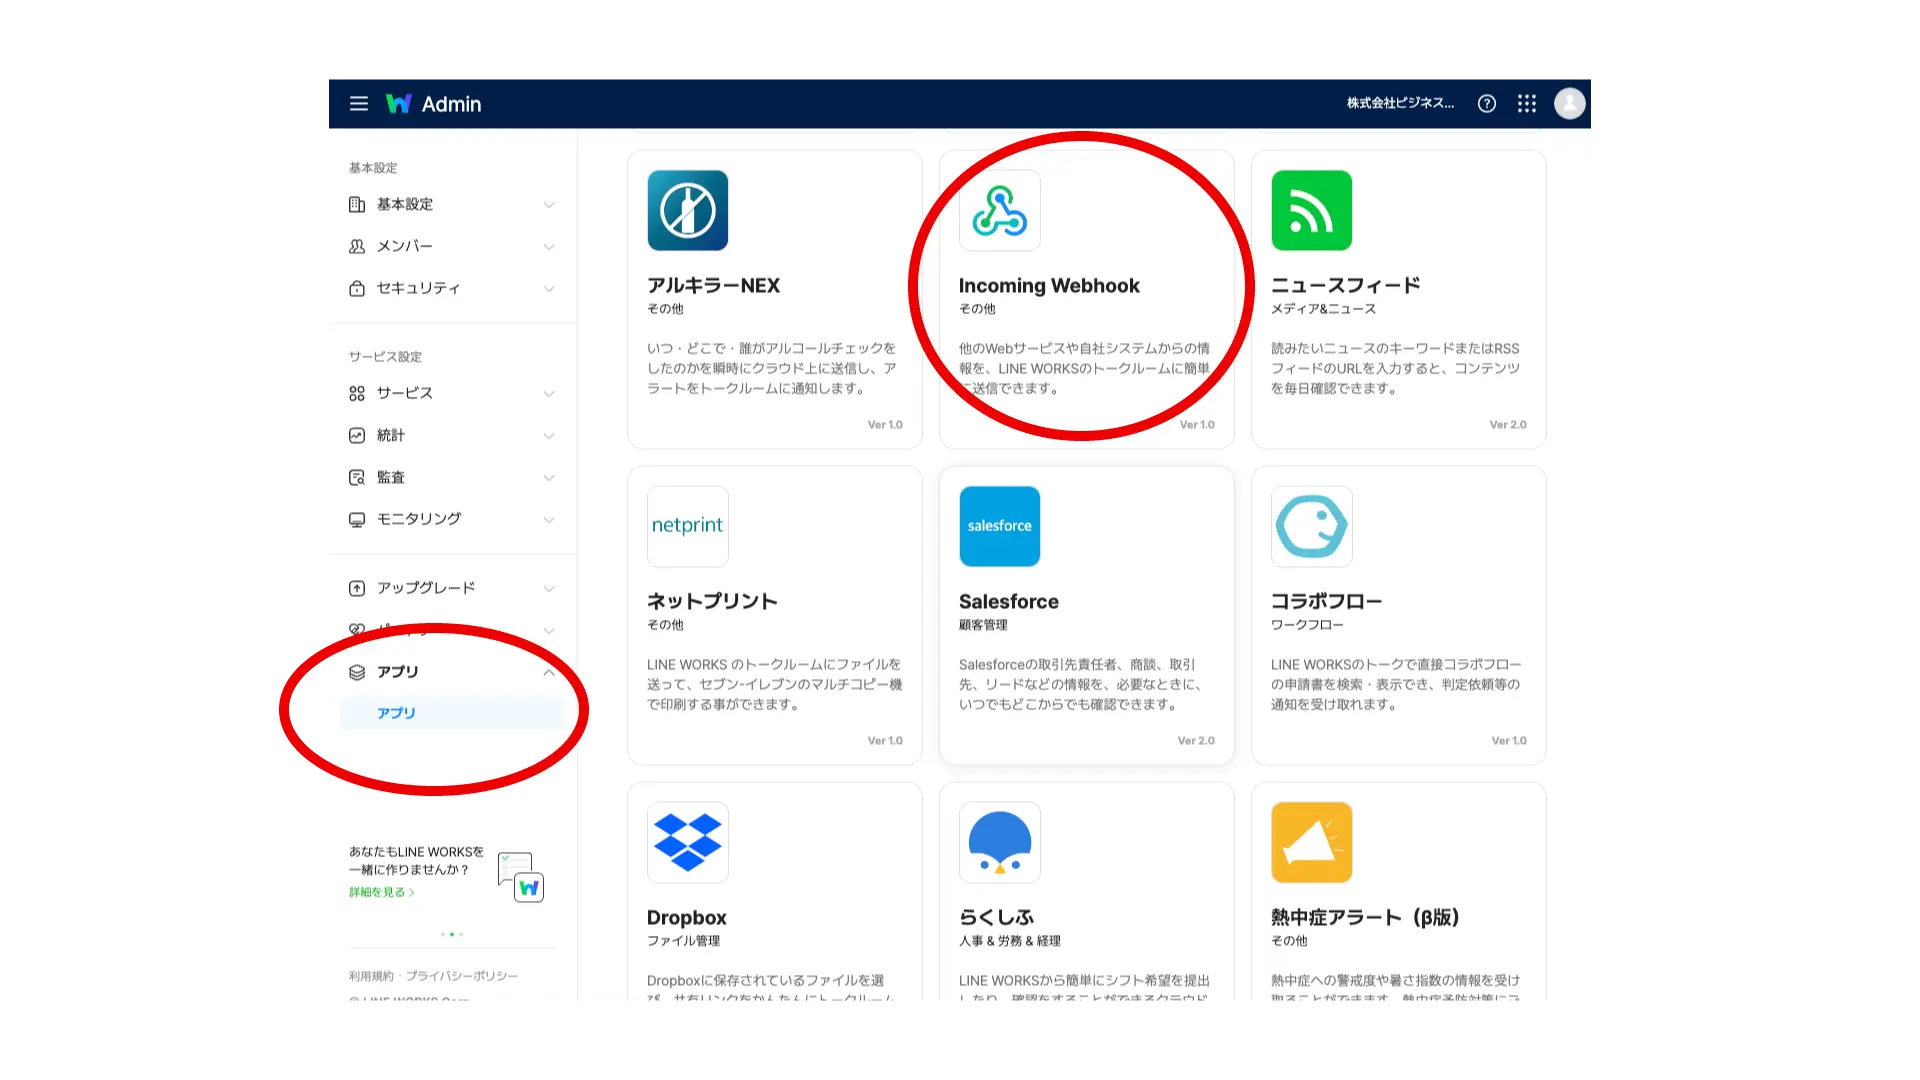Click Ver 2.0 on Salesforce card

coord(1196,741)
